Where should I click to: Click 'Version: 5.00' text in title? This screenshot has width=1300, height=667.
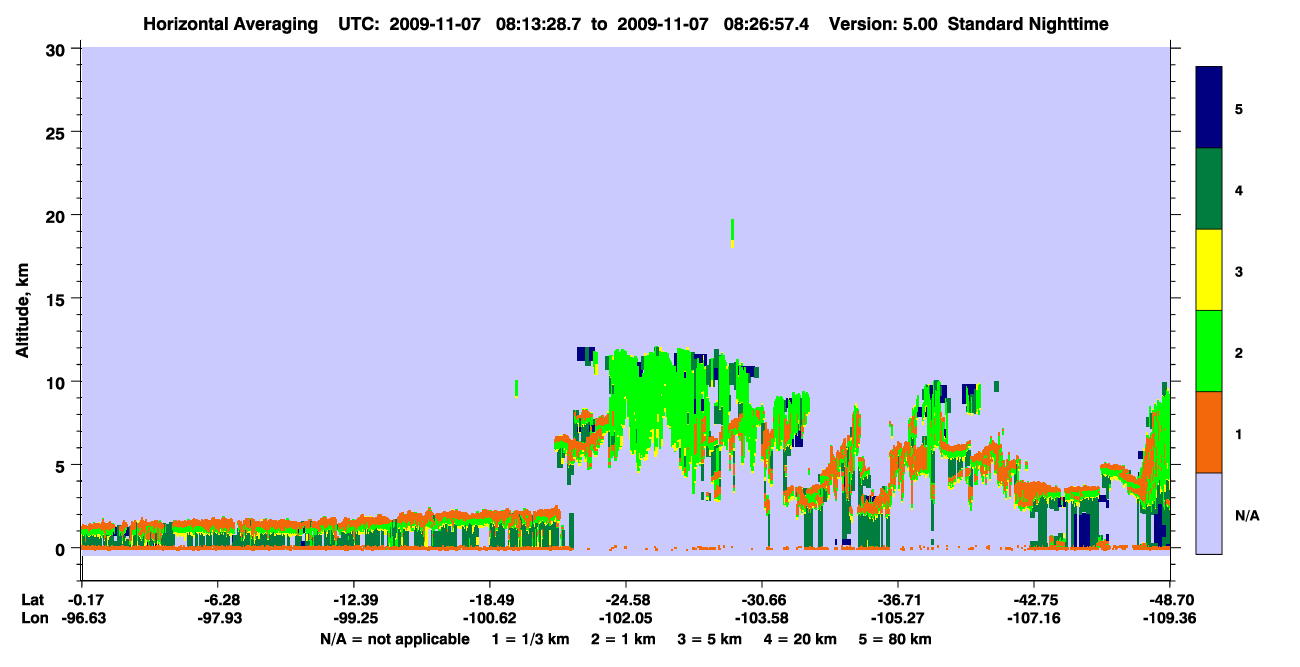881,23
